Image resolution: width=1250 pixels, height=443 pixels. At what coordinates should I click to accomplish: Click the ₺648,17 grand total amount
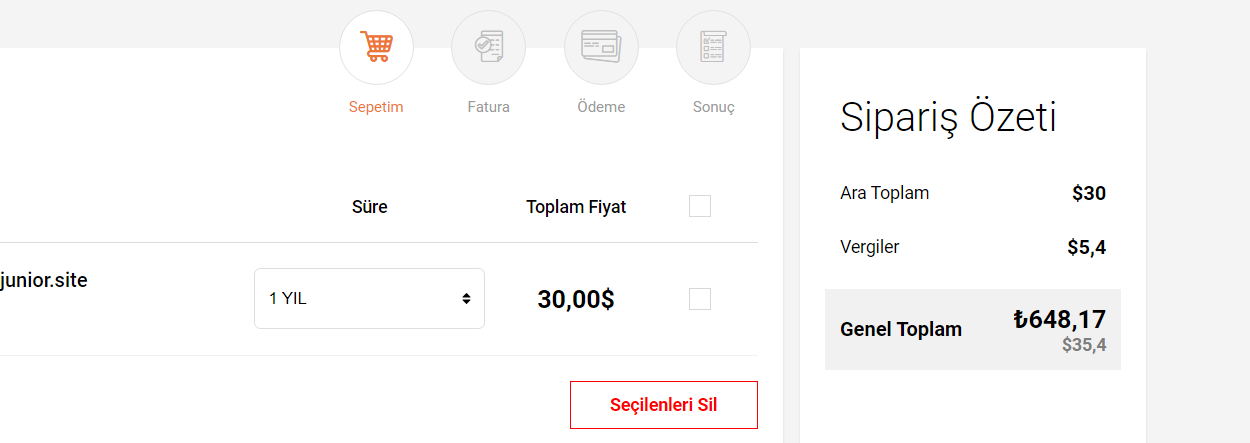tap(1059, 319)
